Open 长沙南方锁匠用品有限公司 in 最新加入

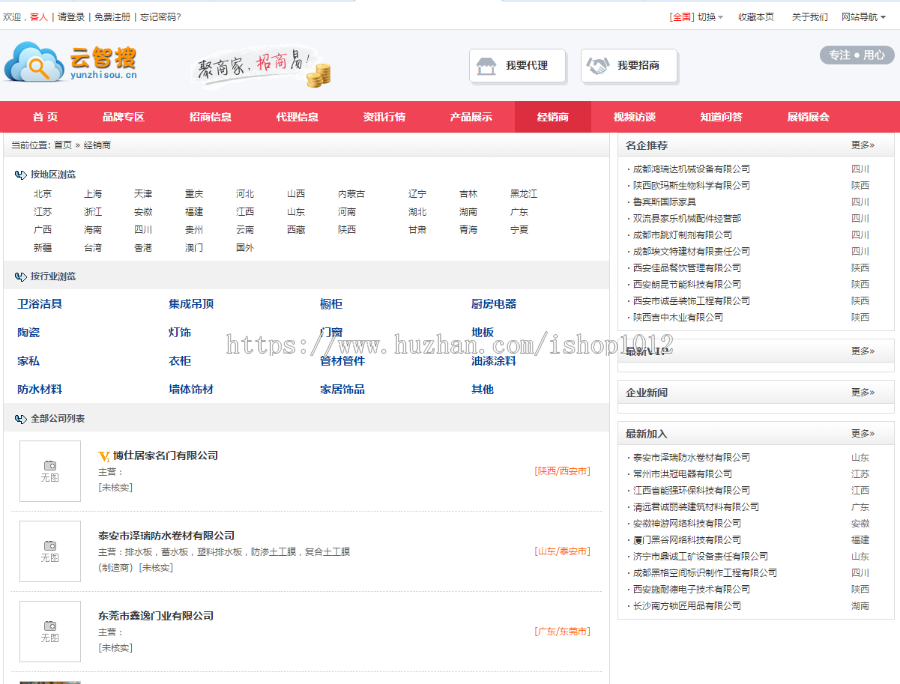point(686,606)
